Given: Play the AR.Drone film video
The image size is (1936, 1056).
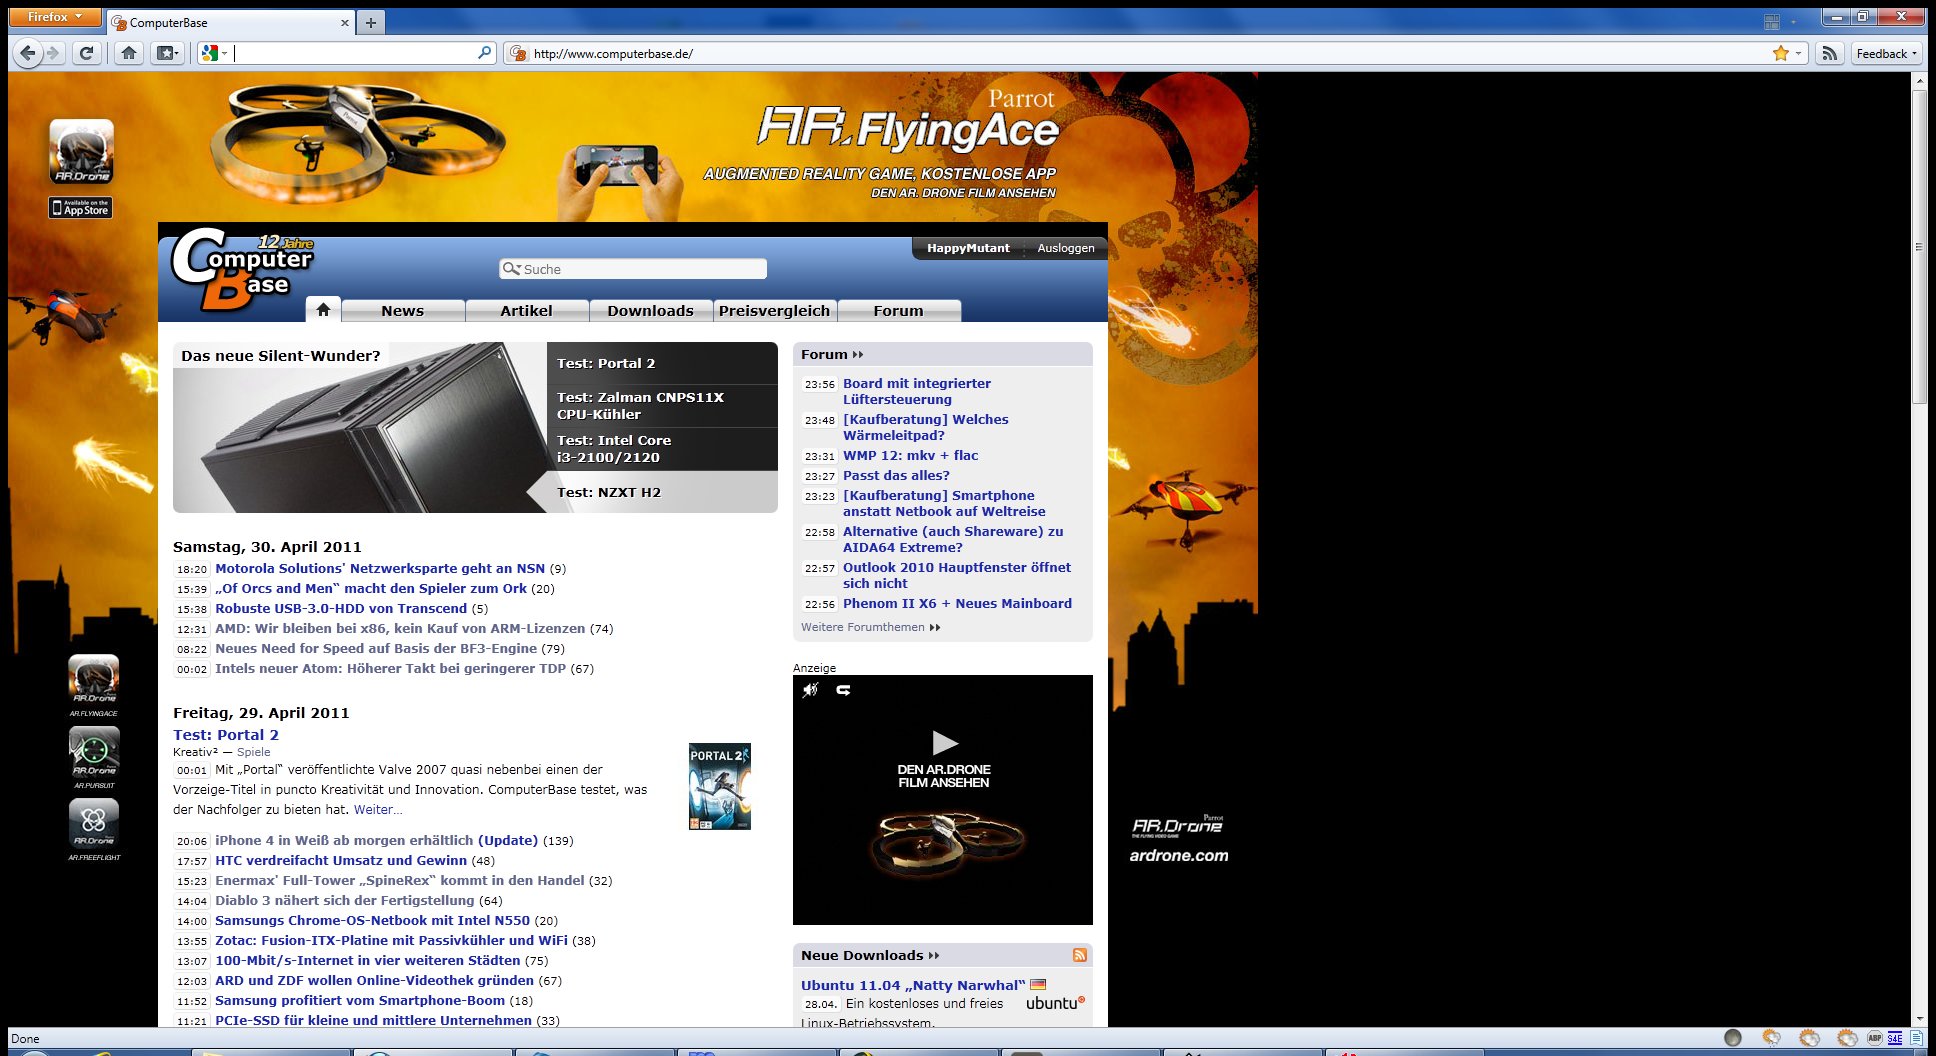Looking at the screenshot, I should click(x=945, y=743).
